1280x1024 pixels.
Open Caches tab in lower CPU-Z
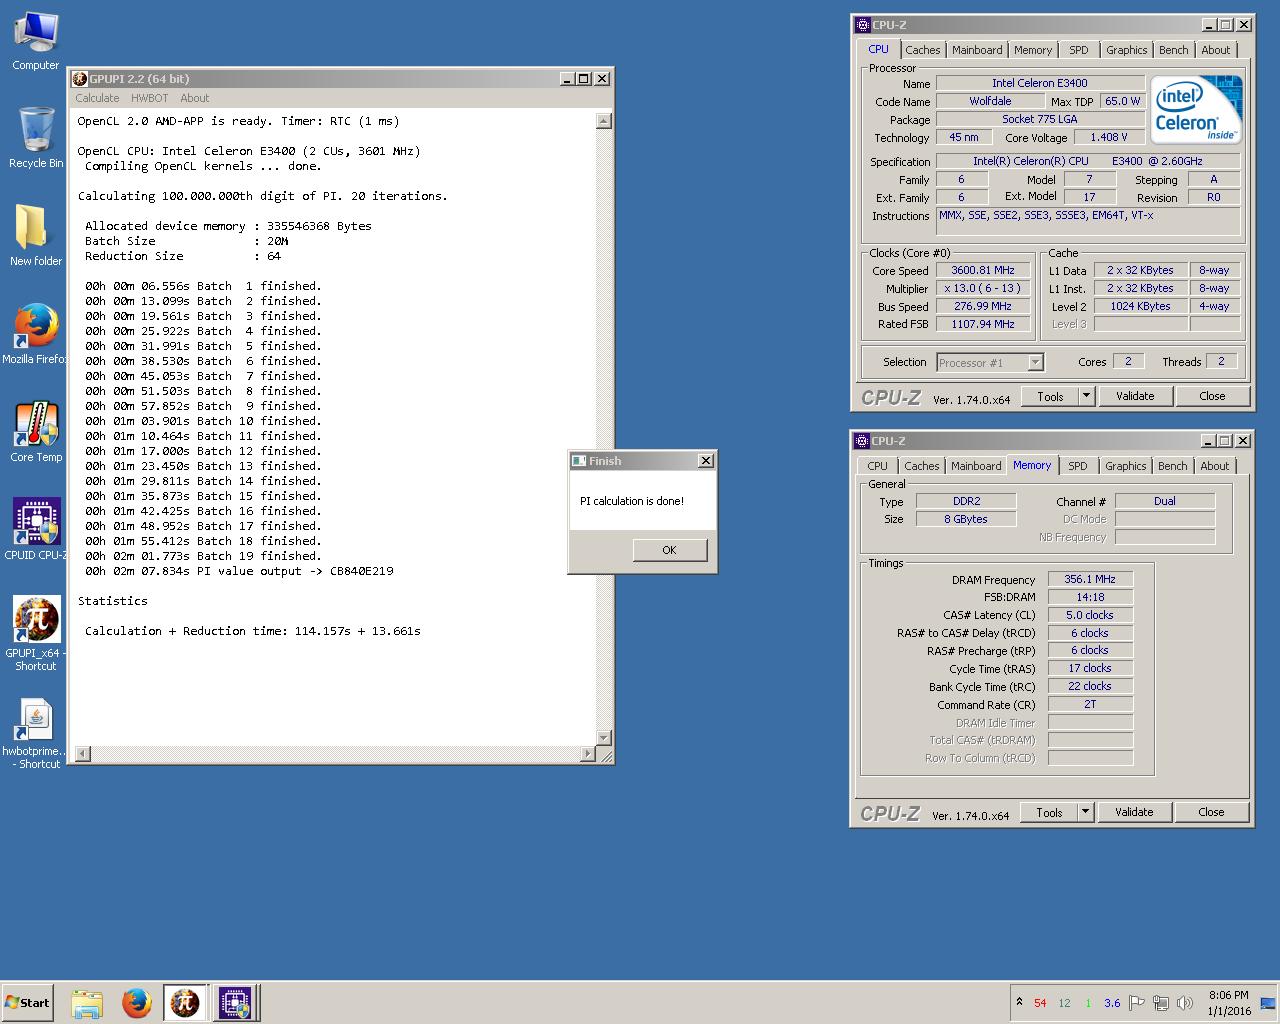click(x=921, y=466)
